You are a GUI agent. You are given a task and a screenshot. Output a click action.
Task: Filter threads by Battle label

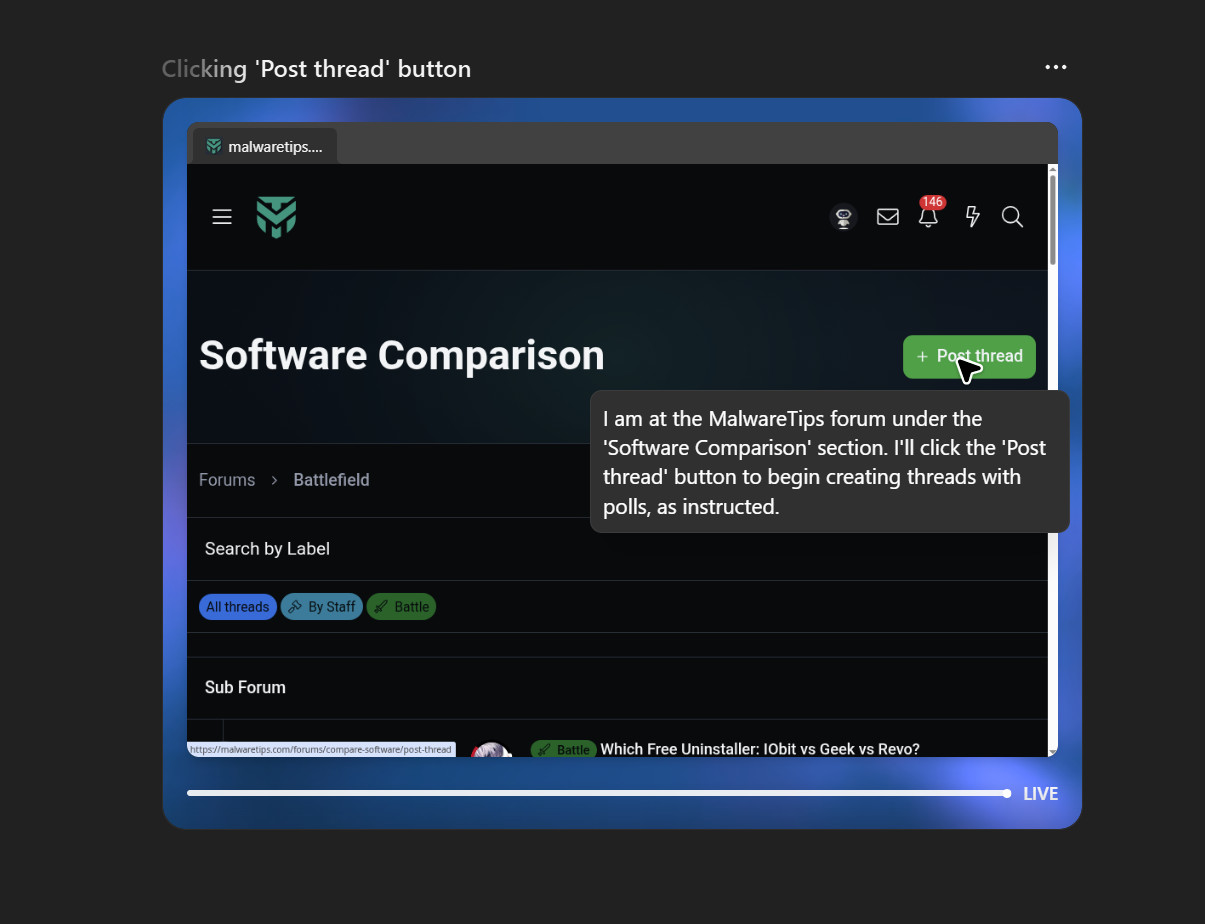(401, 607)
